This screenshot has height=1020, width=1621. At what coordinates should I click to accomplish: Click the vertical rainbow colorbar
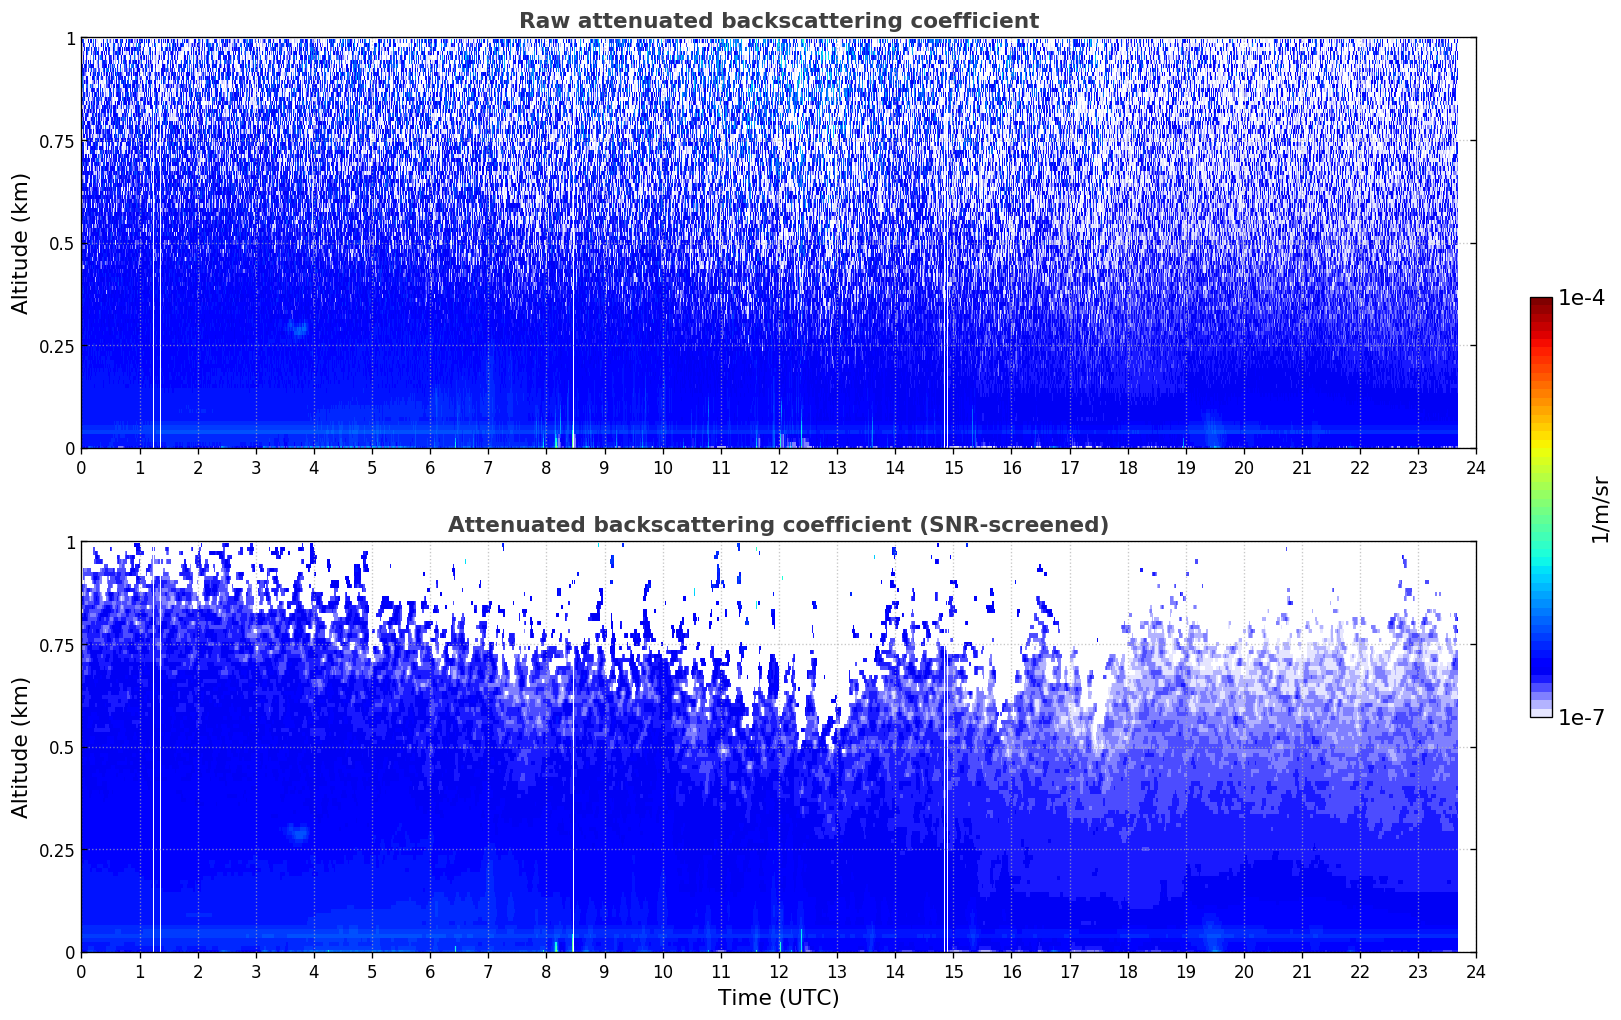(x=1541, y=507)
